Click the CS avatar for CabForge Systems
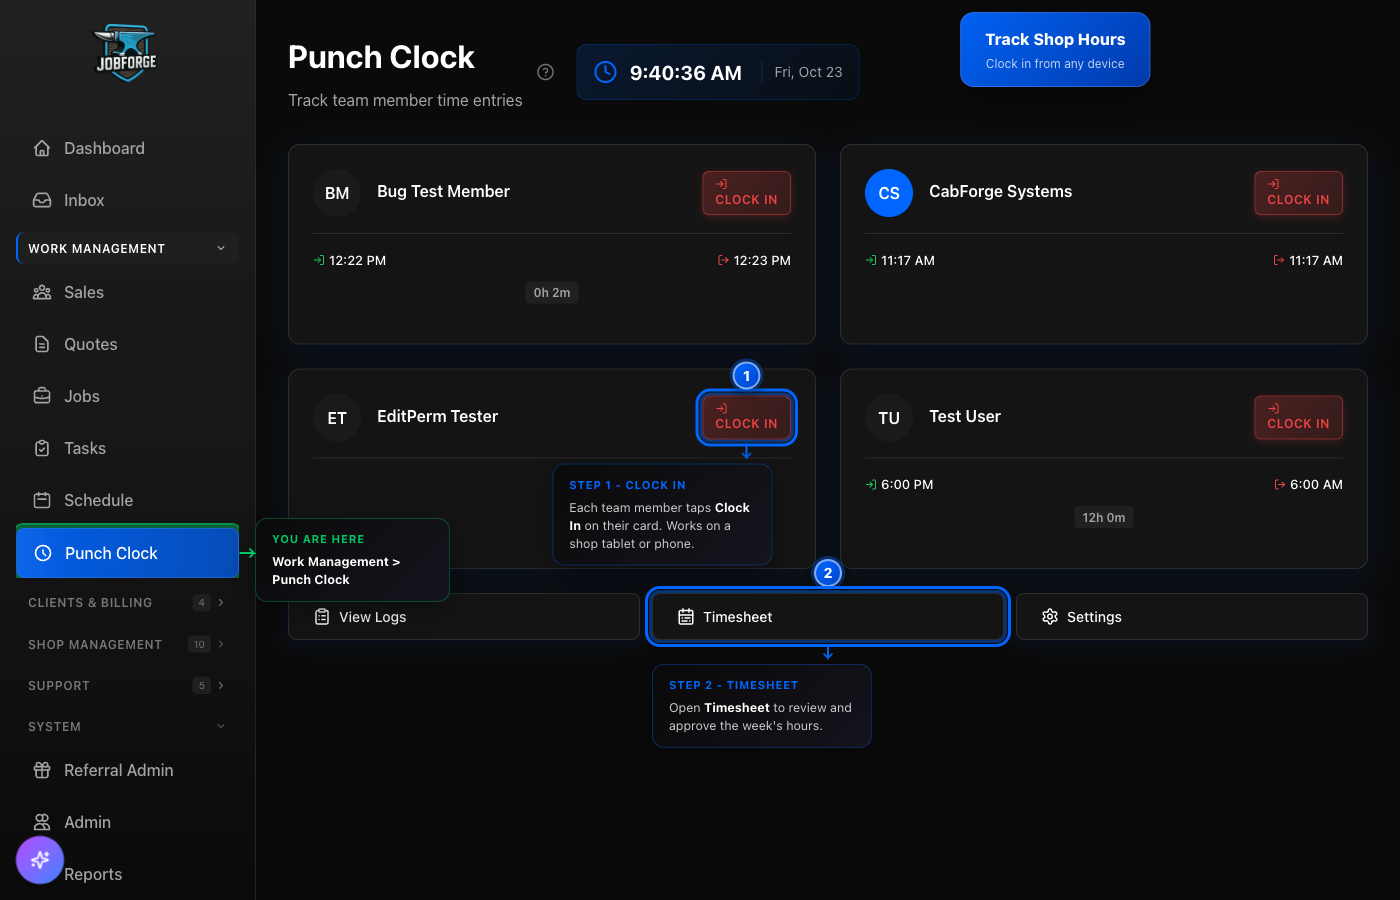 889,193
